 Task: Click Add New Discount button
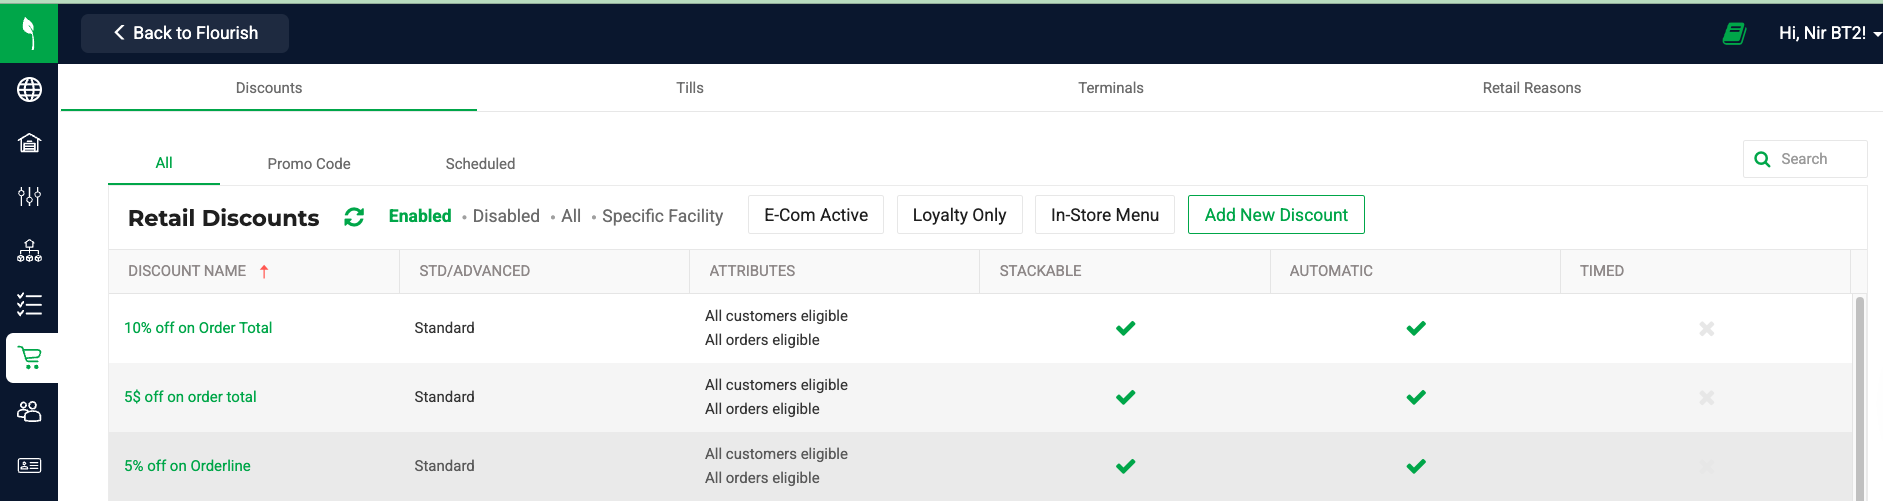1276,215
